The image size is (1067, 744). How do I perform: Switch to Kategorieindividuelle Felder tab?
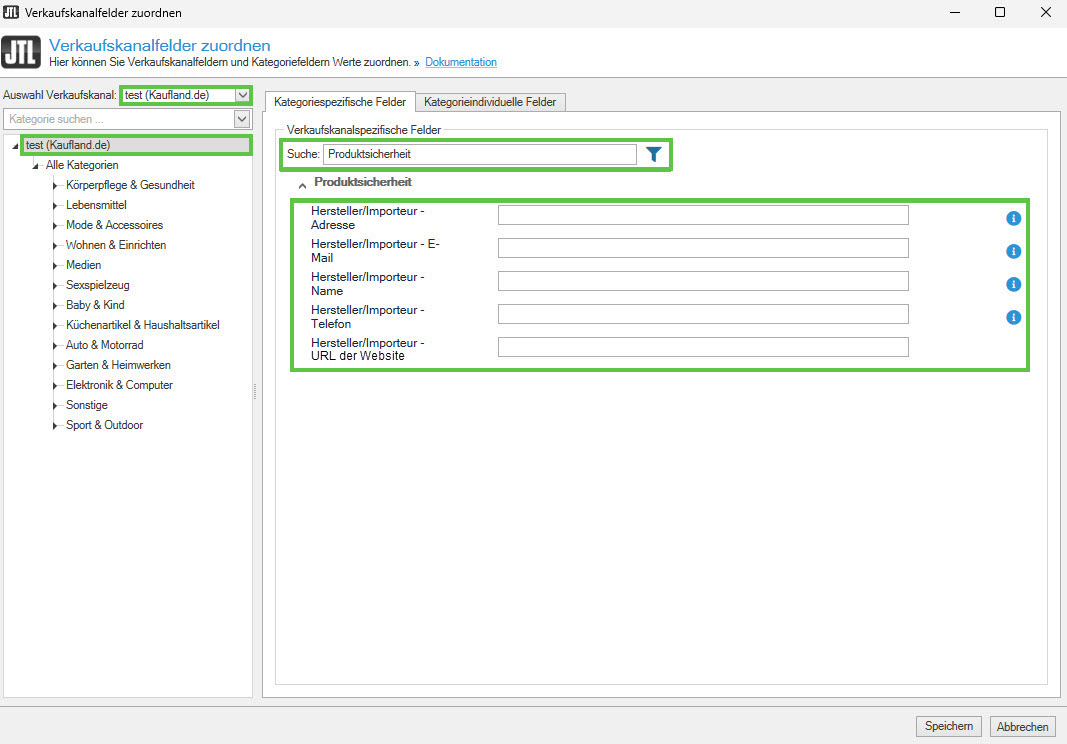click(x=490, y=102)
